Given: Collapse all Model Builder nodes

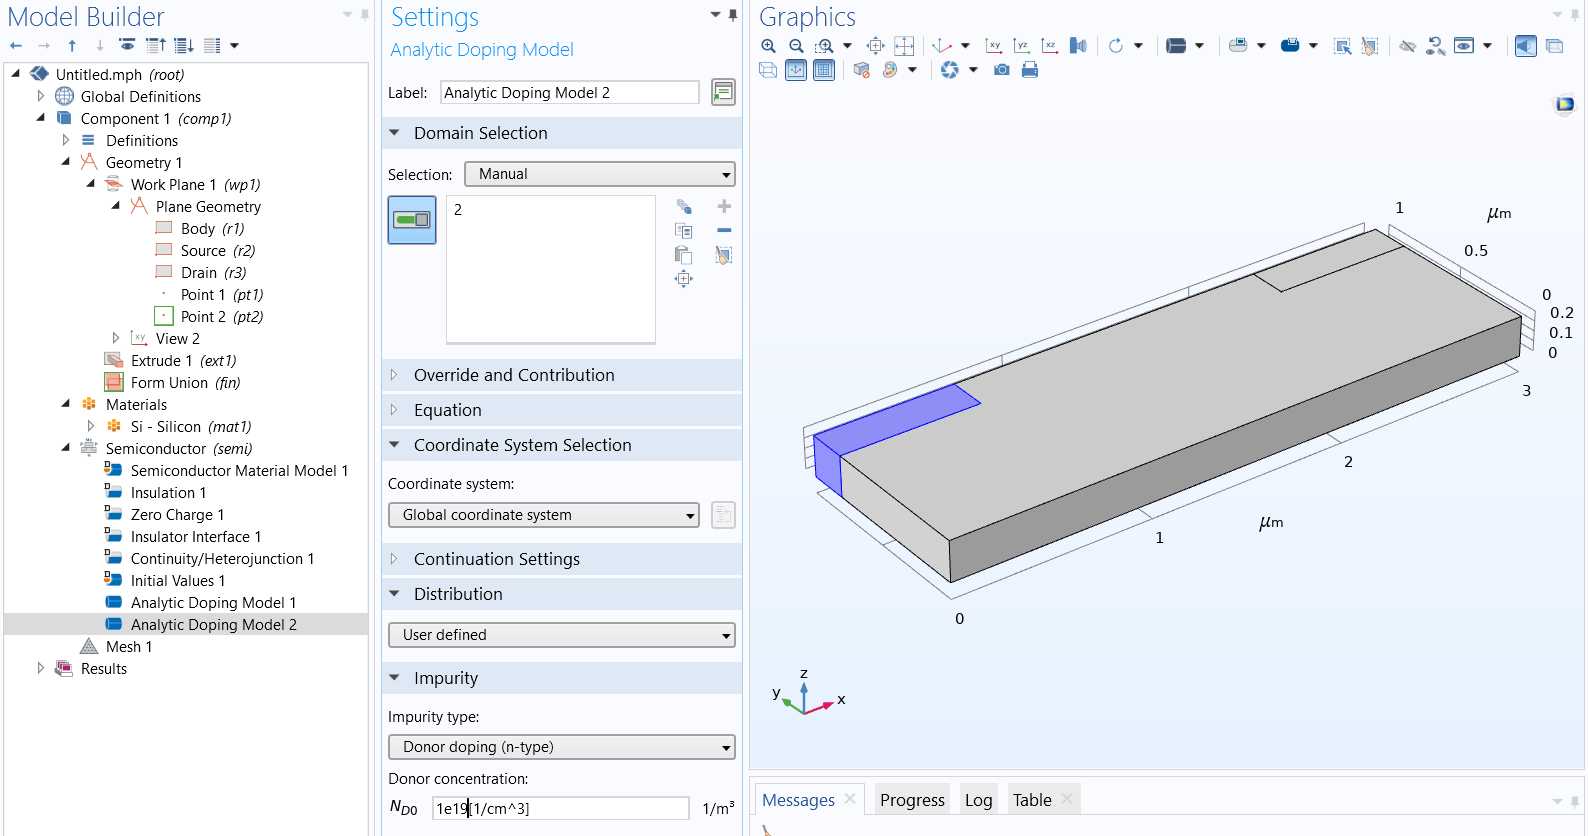Looking at the screenshot, I should point(156,45).
